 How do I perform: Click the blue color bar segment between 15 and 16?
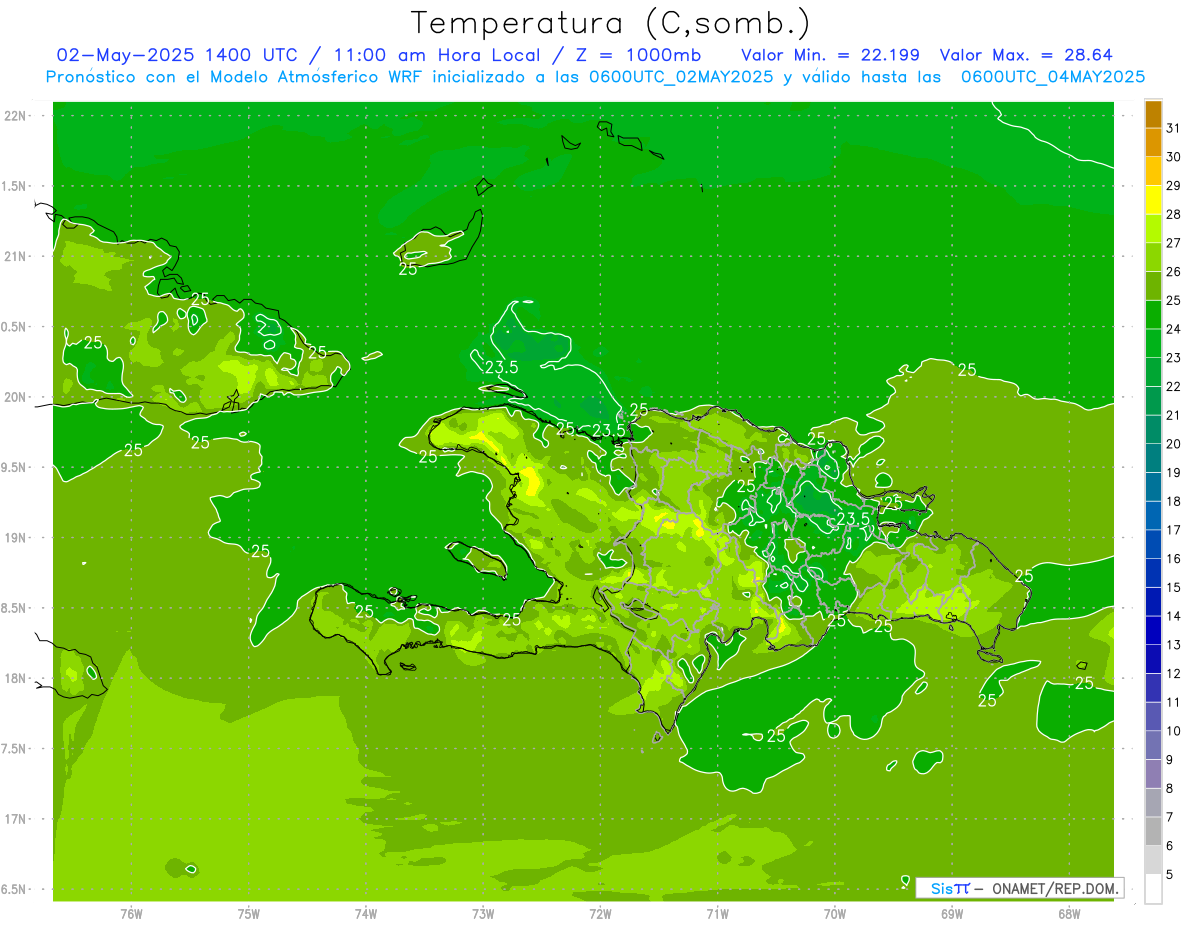click(1153, 573)
